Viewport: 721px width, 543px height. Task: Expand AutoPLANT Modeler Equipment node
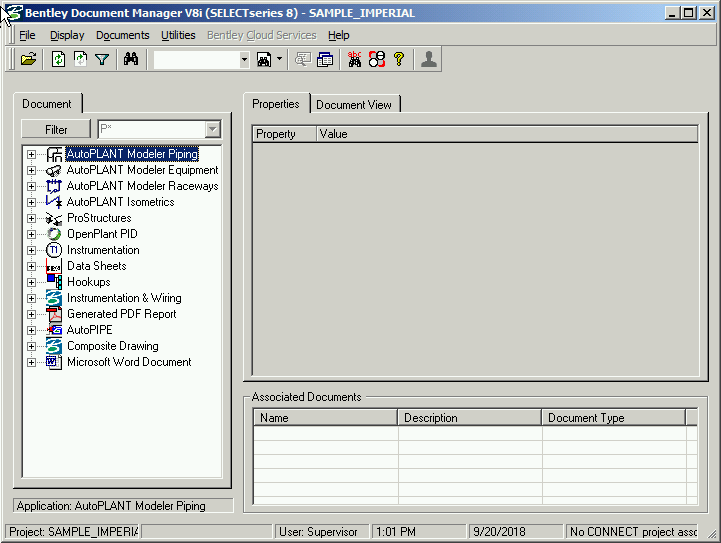pyautogui.click(x=31, y=170)
